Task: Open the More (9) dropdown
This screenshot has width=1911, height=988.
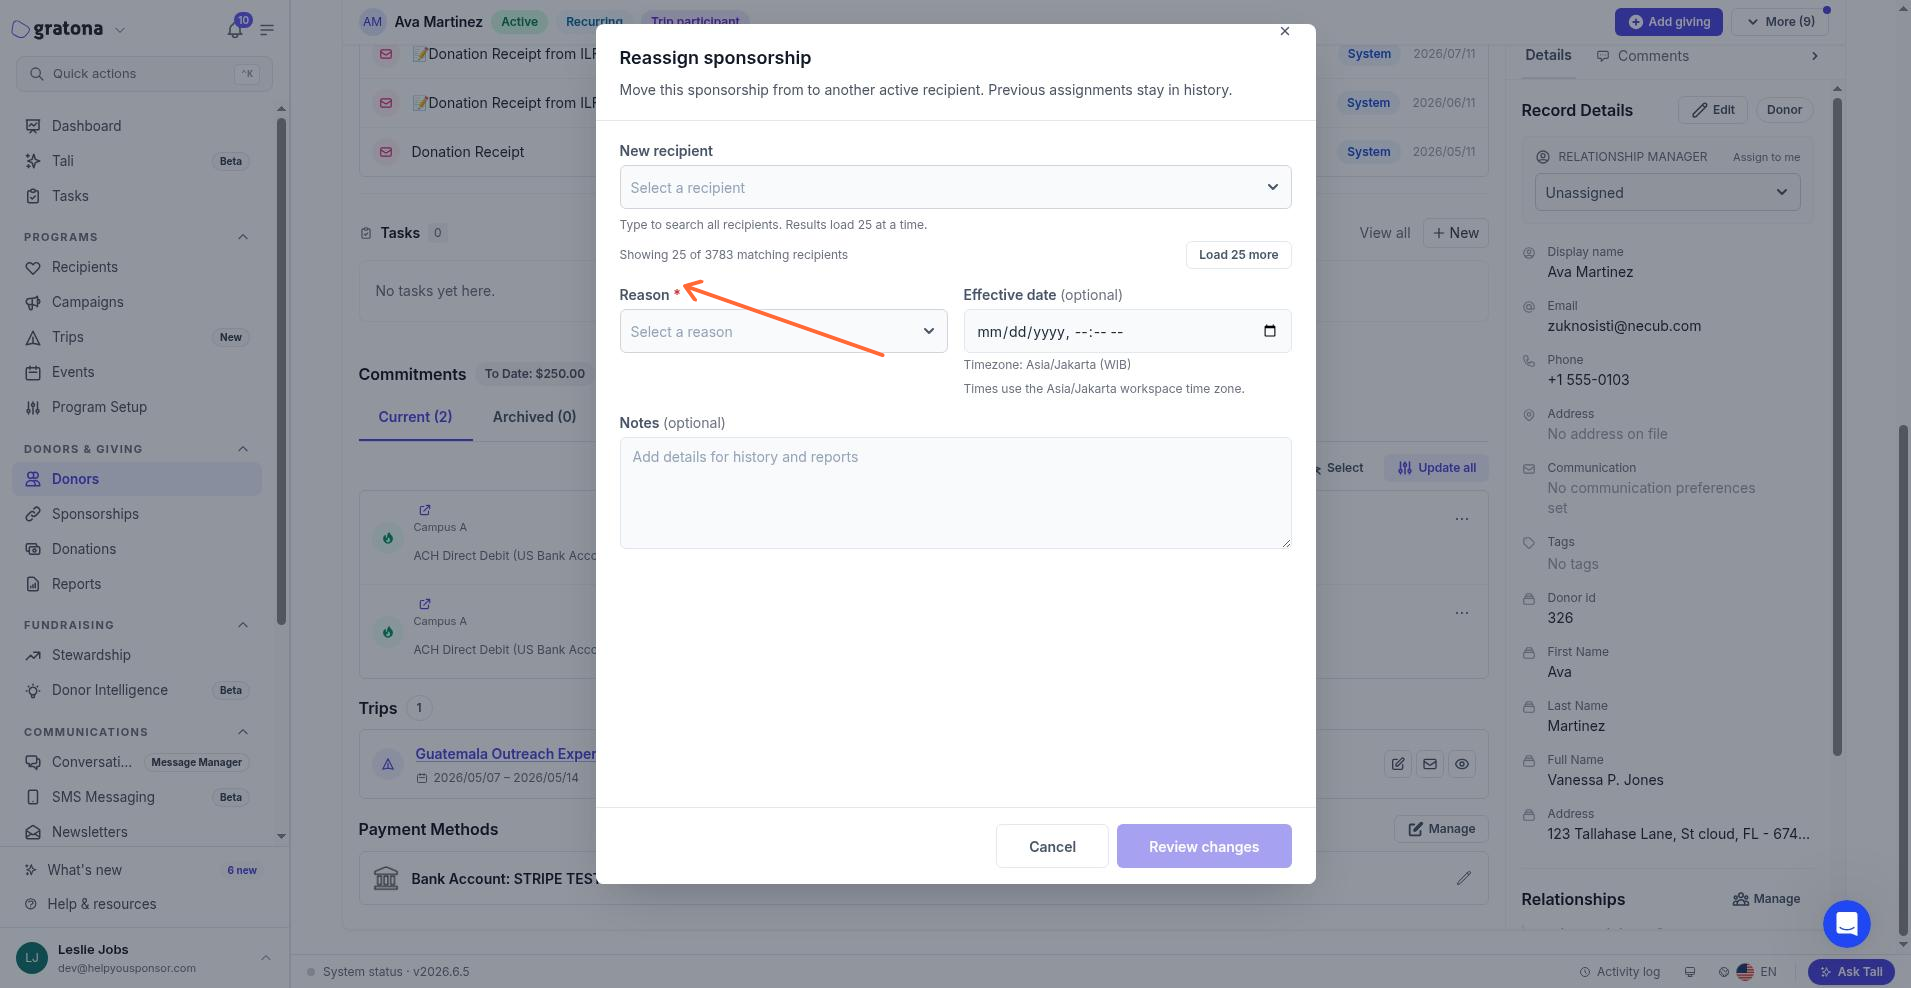Action: [x=1780, y=21]
